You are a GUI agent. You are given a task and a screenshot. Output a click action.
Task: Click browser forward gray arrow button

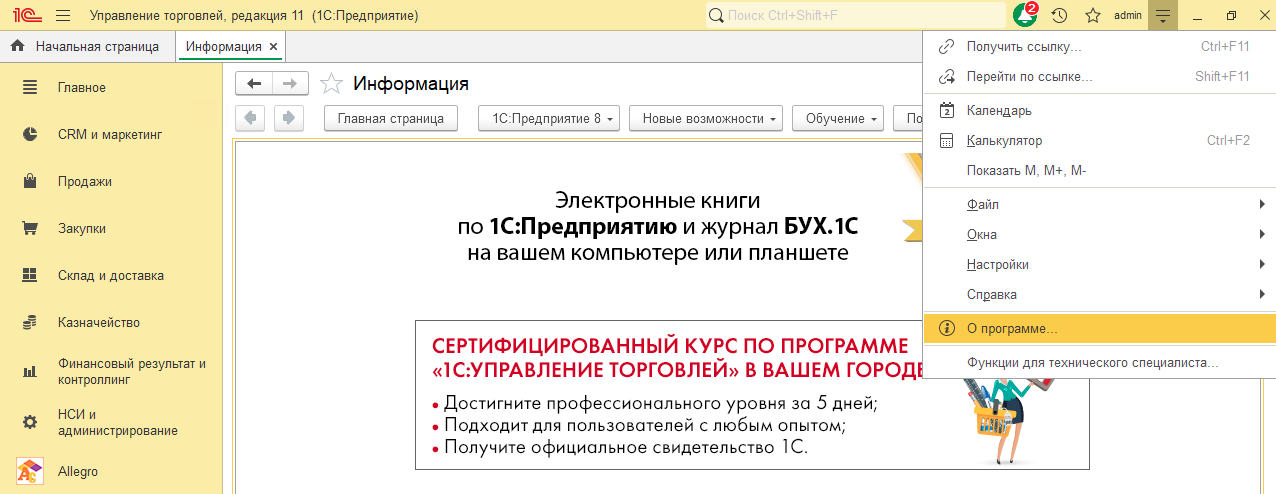[288, 118]
